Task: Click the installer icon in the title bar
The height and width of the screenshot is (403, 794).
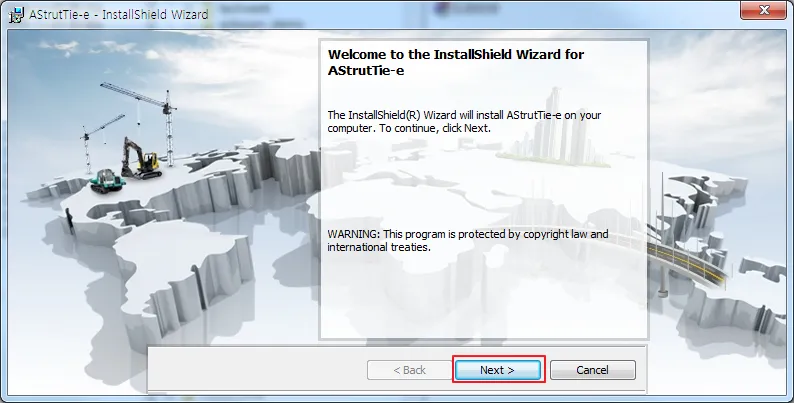Action: click(x=16, y=14)
